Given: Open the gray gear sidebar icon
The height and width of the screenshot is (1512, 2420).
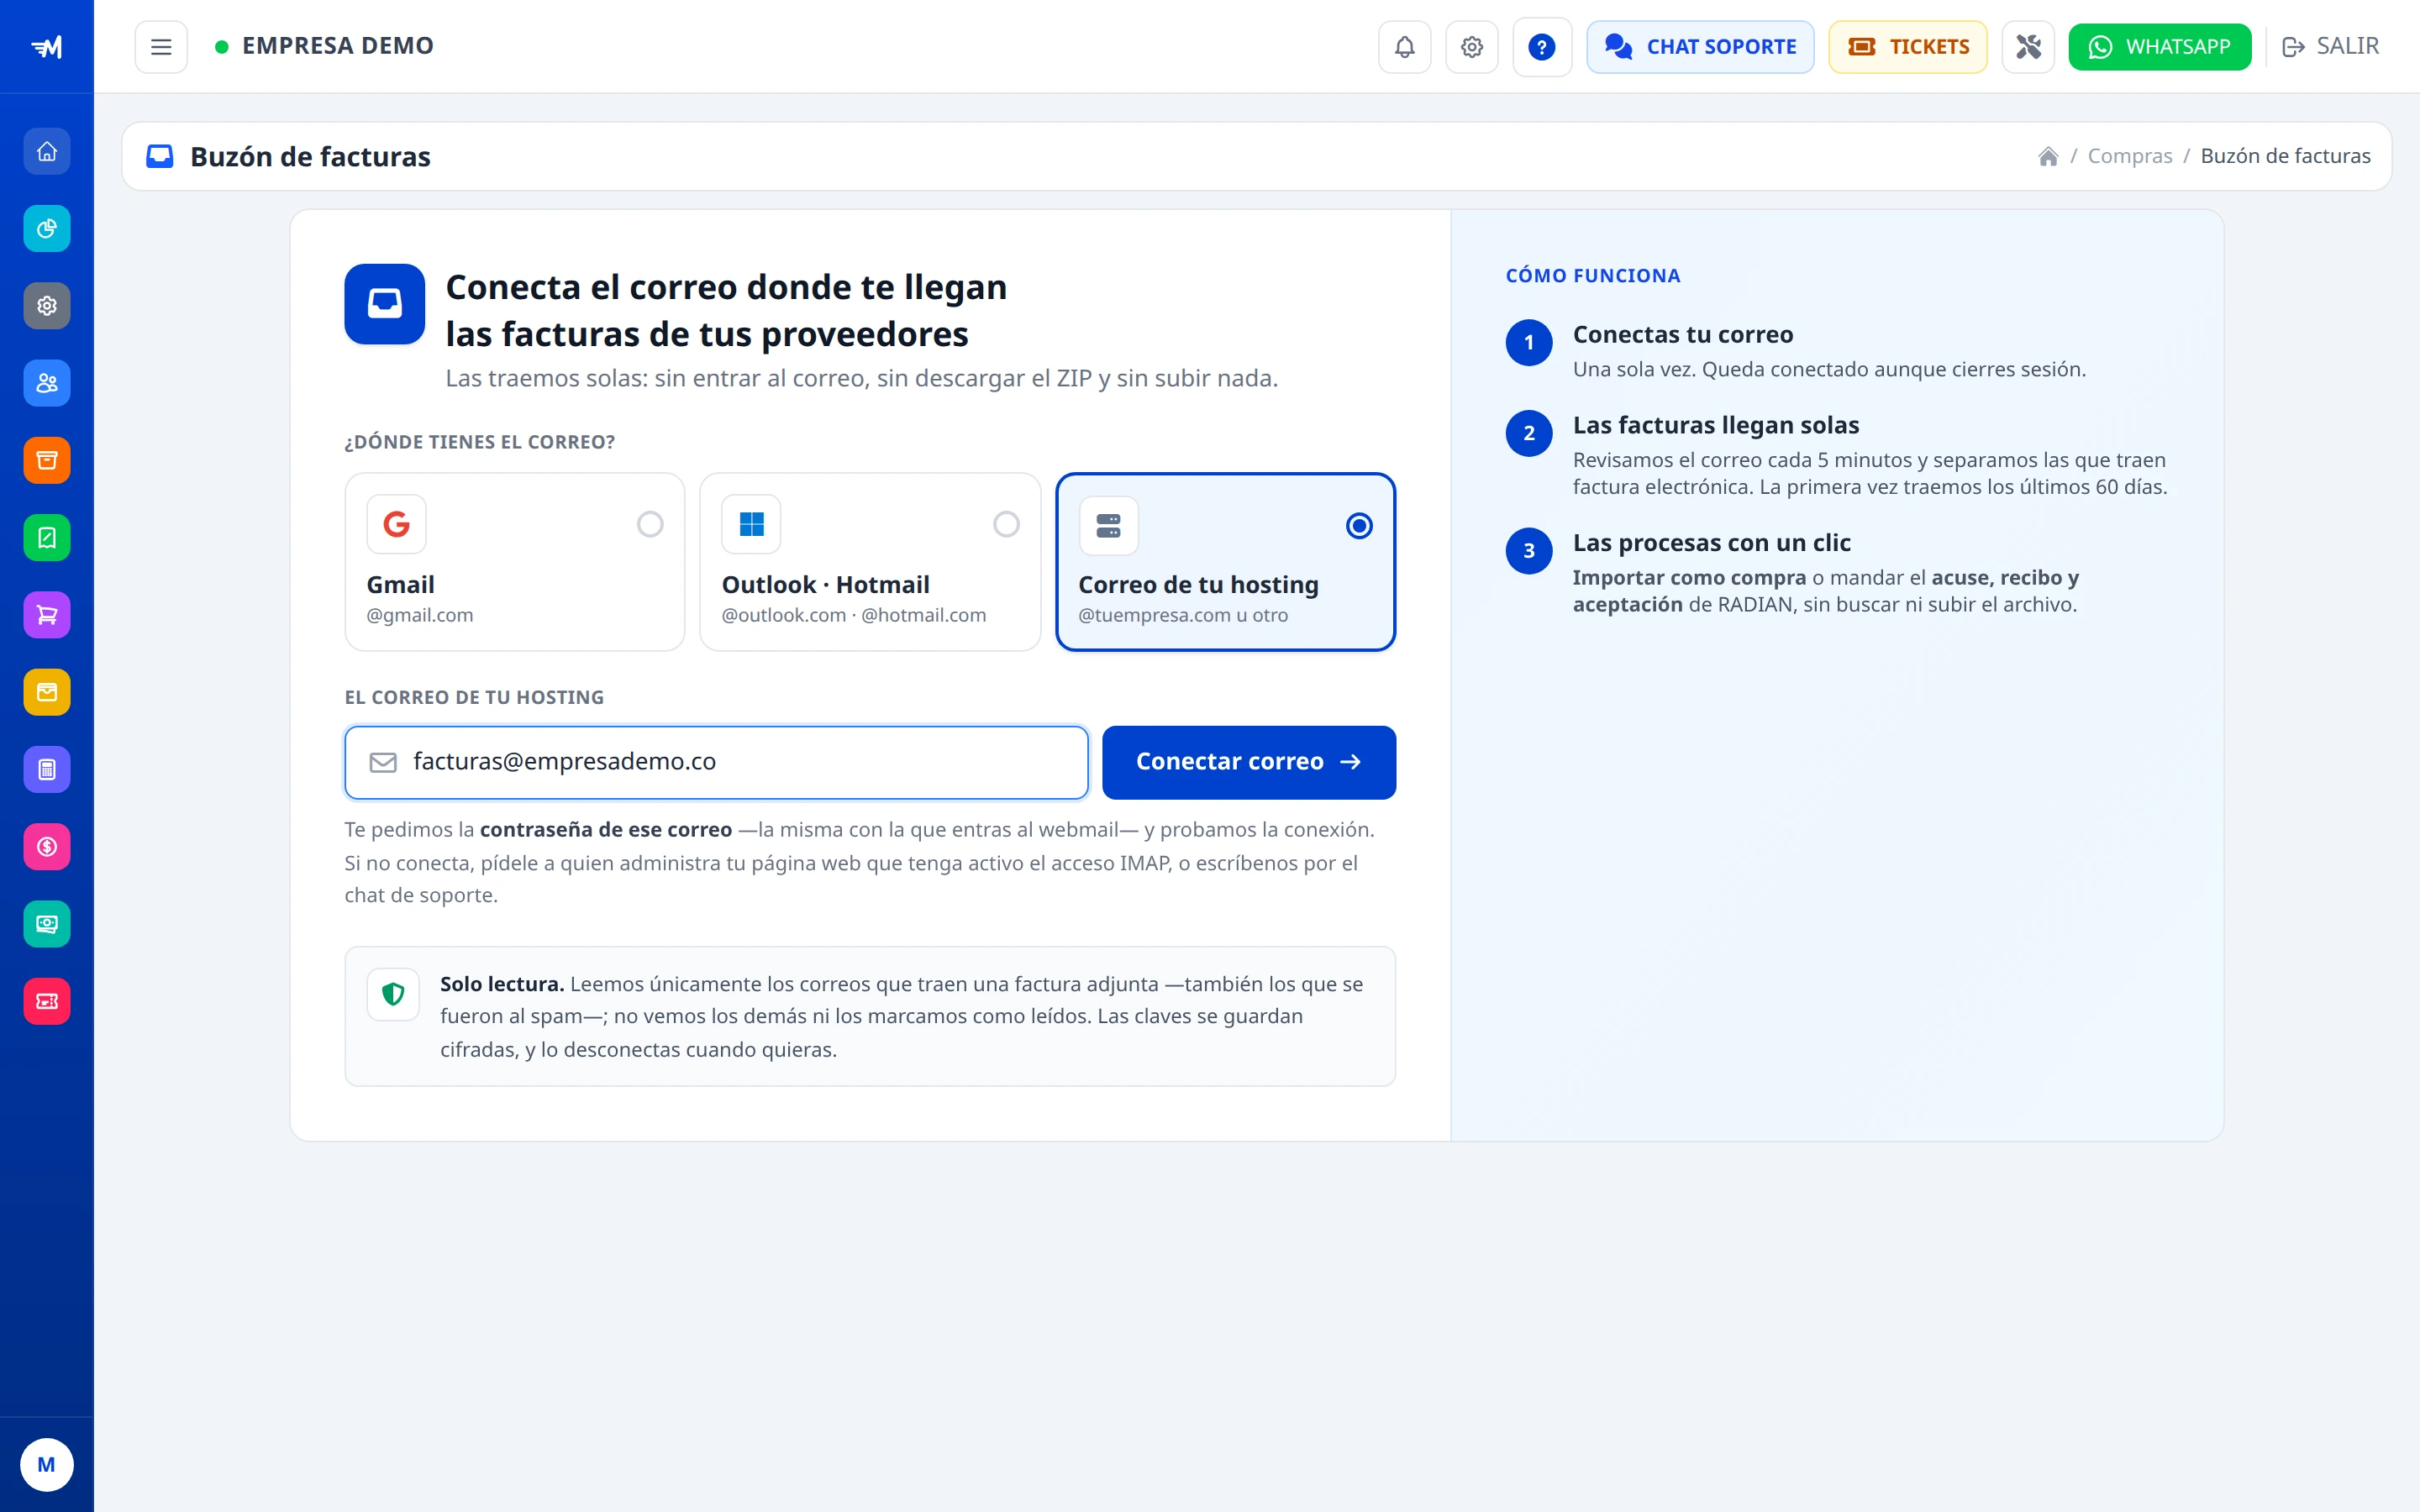Looking at the screenshot, I should pyautogui.click(x=47, y=306).
